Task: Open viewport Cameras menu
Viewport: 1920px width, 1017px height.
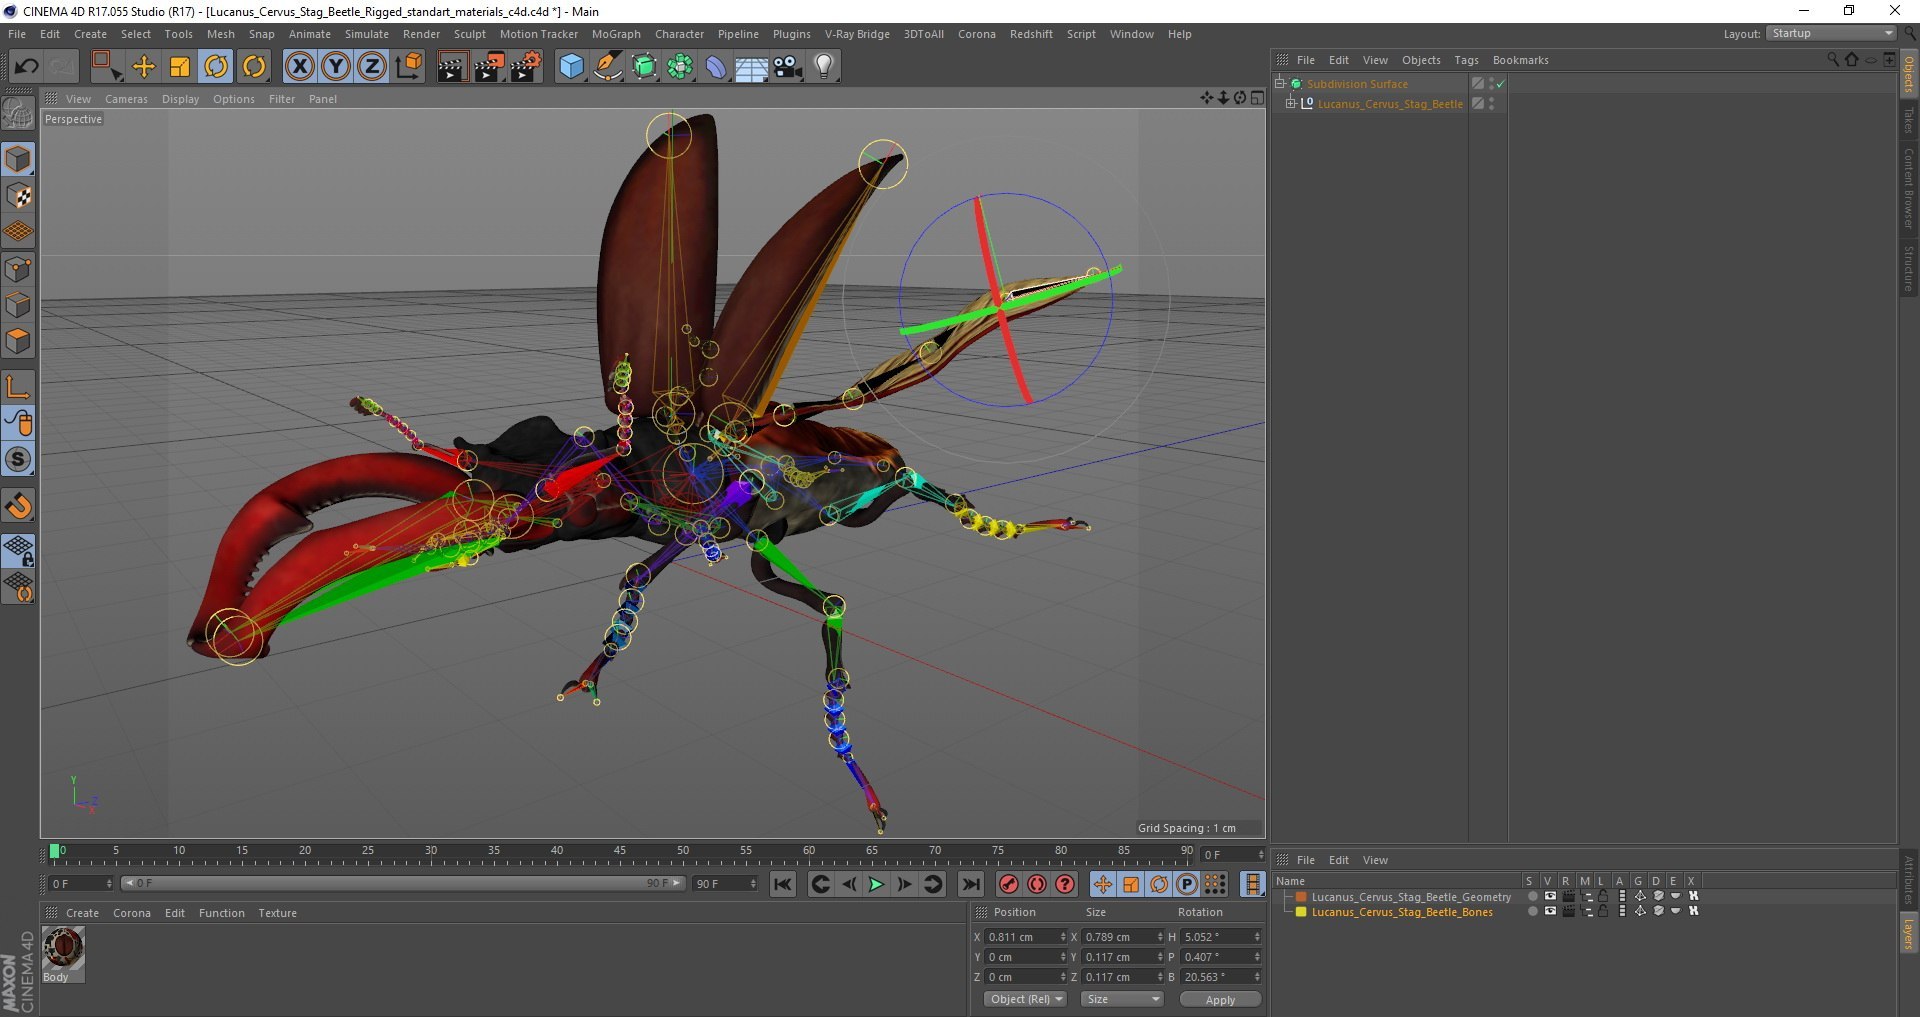Action: (126, 99)
